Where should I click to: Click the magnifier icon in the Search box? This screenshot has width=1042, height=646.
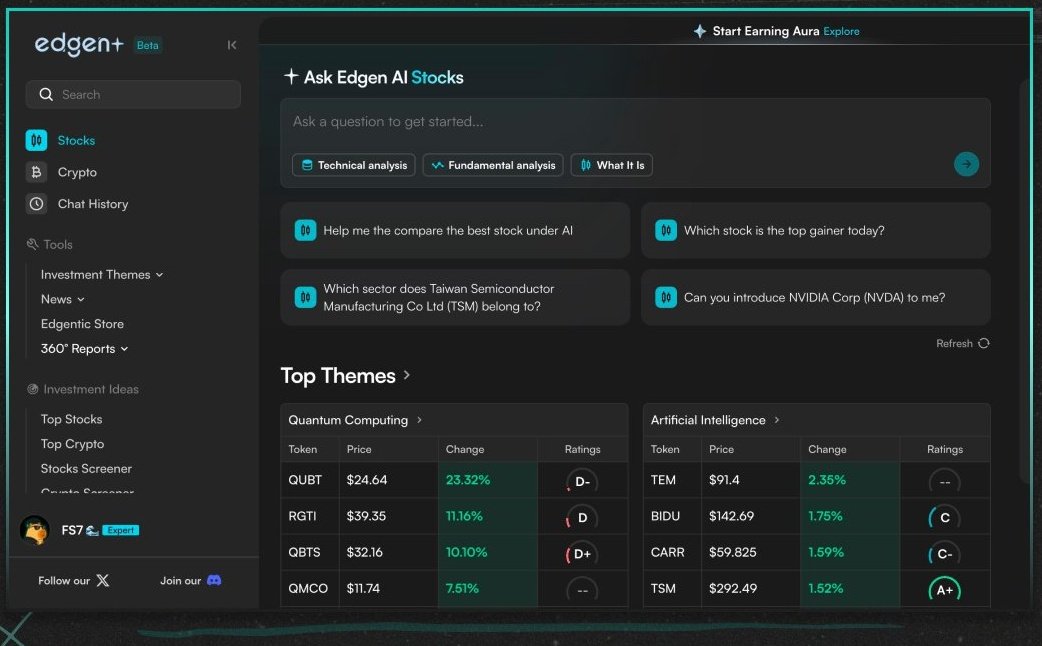(46, 94)
